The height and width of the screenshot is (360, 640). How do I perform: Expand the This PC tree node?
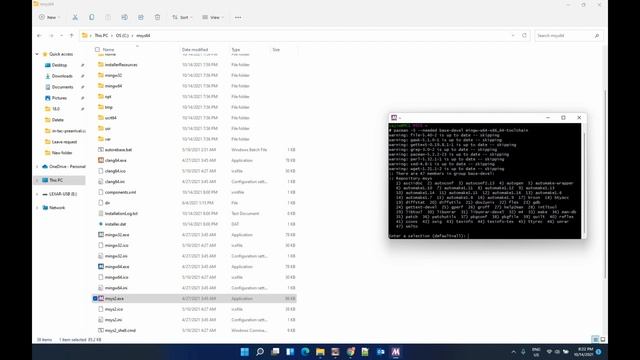37,180
